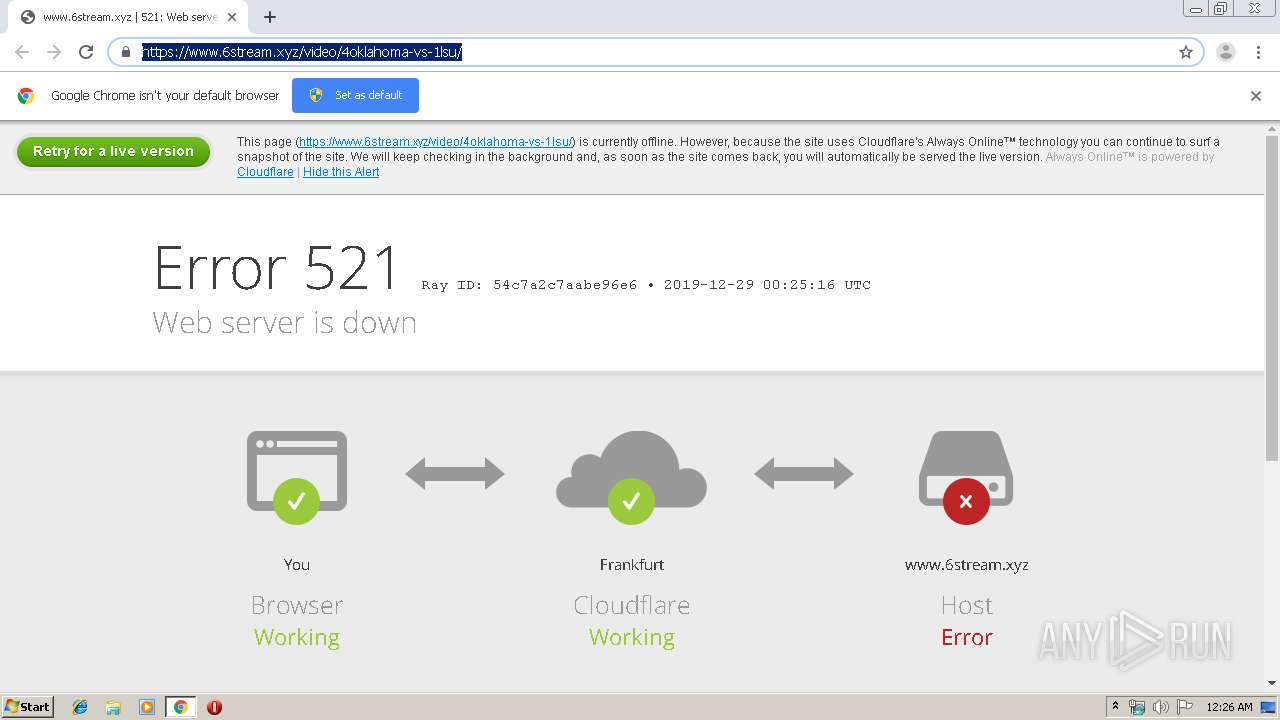1280x720 pixels.
Task: Click the Error 521 heading
Action: tap(277, 268)
